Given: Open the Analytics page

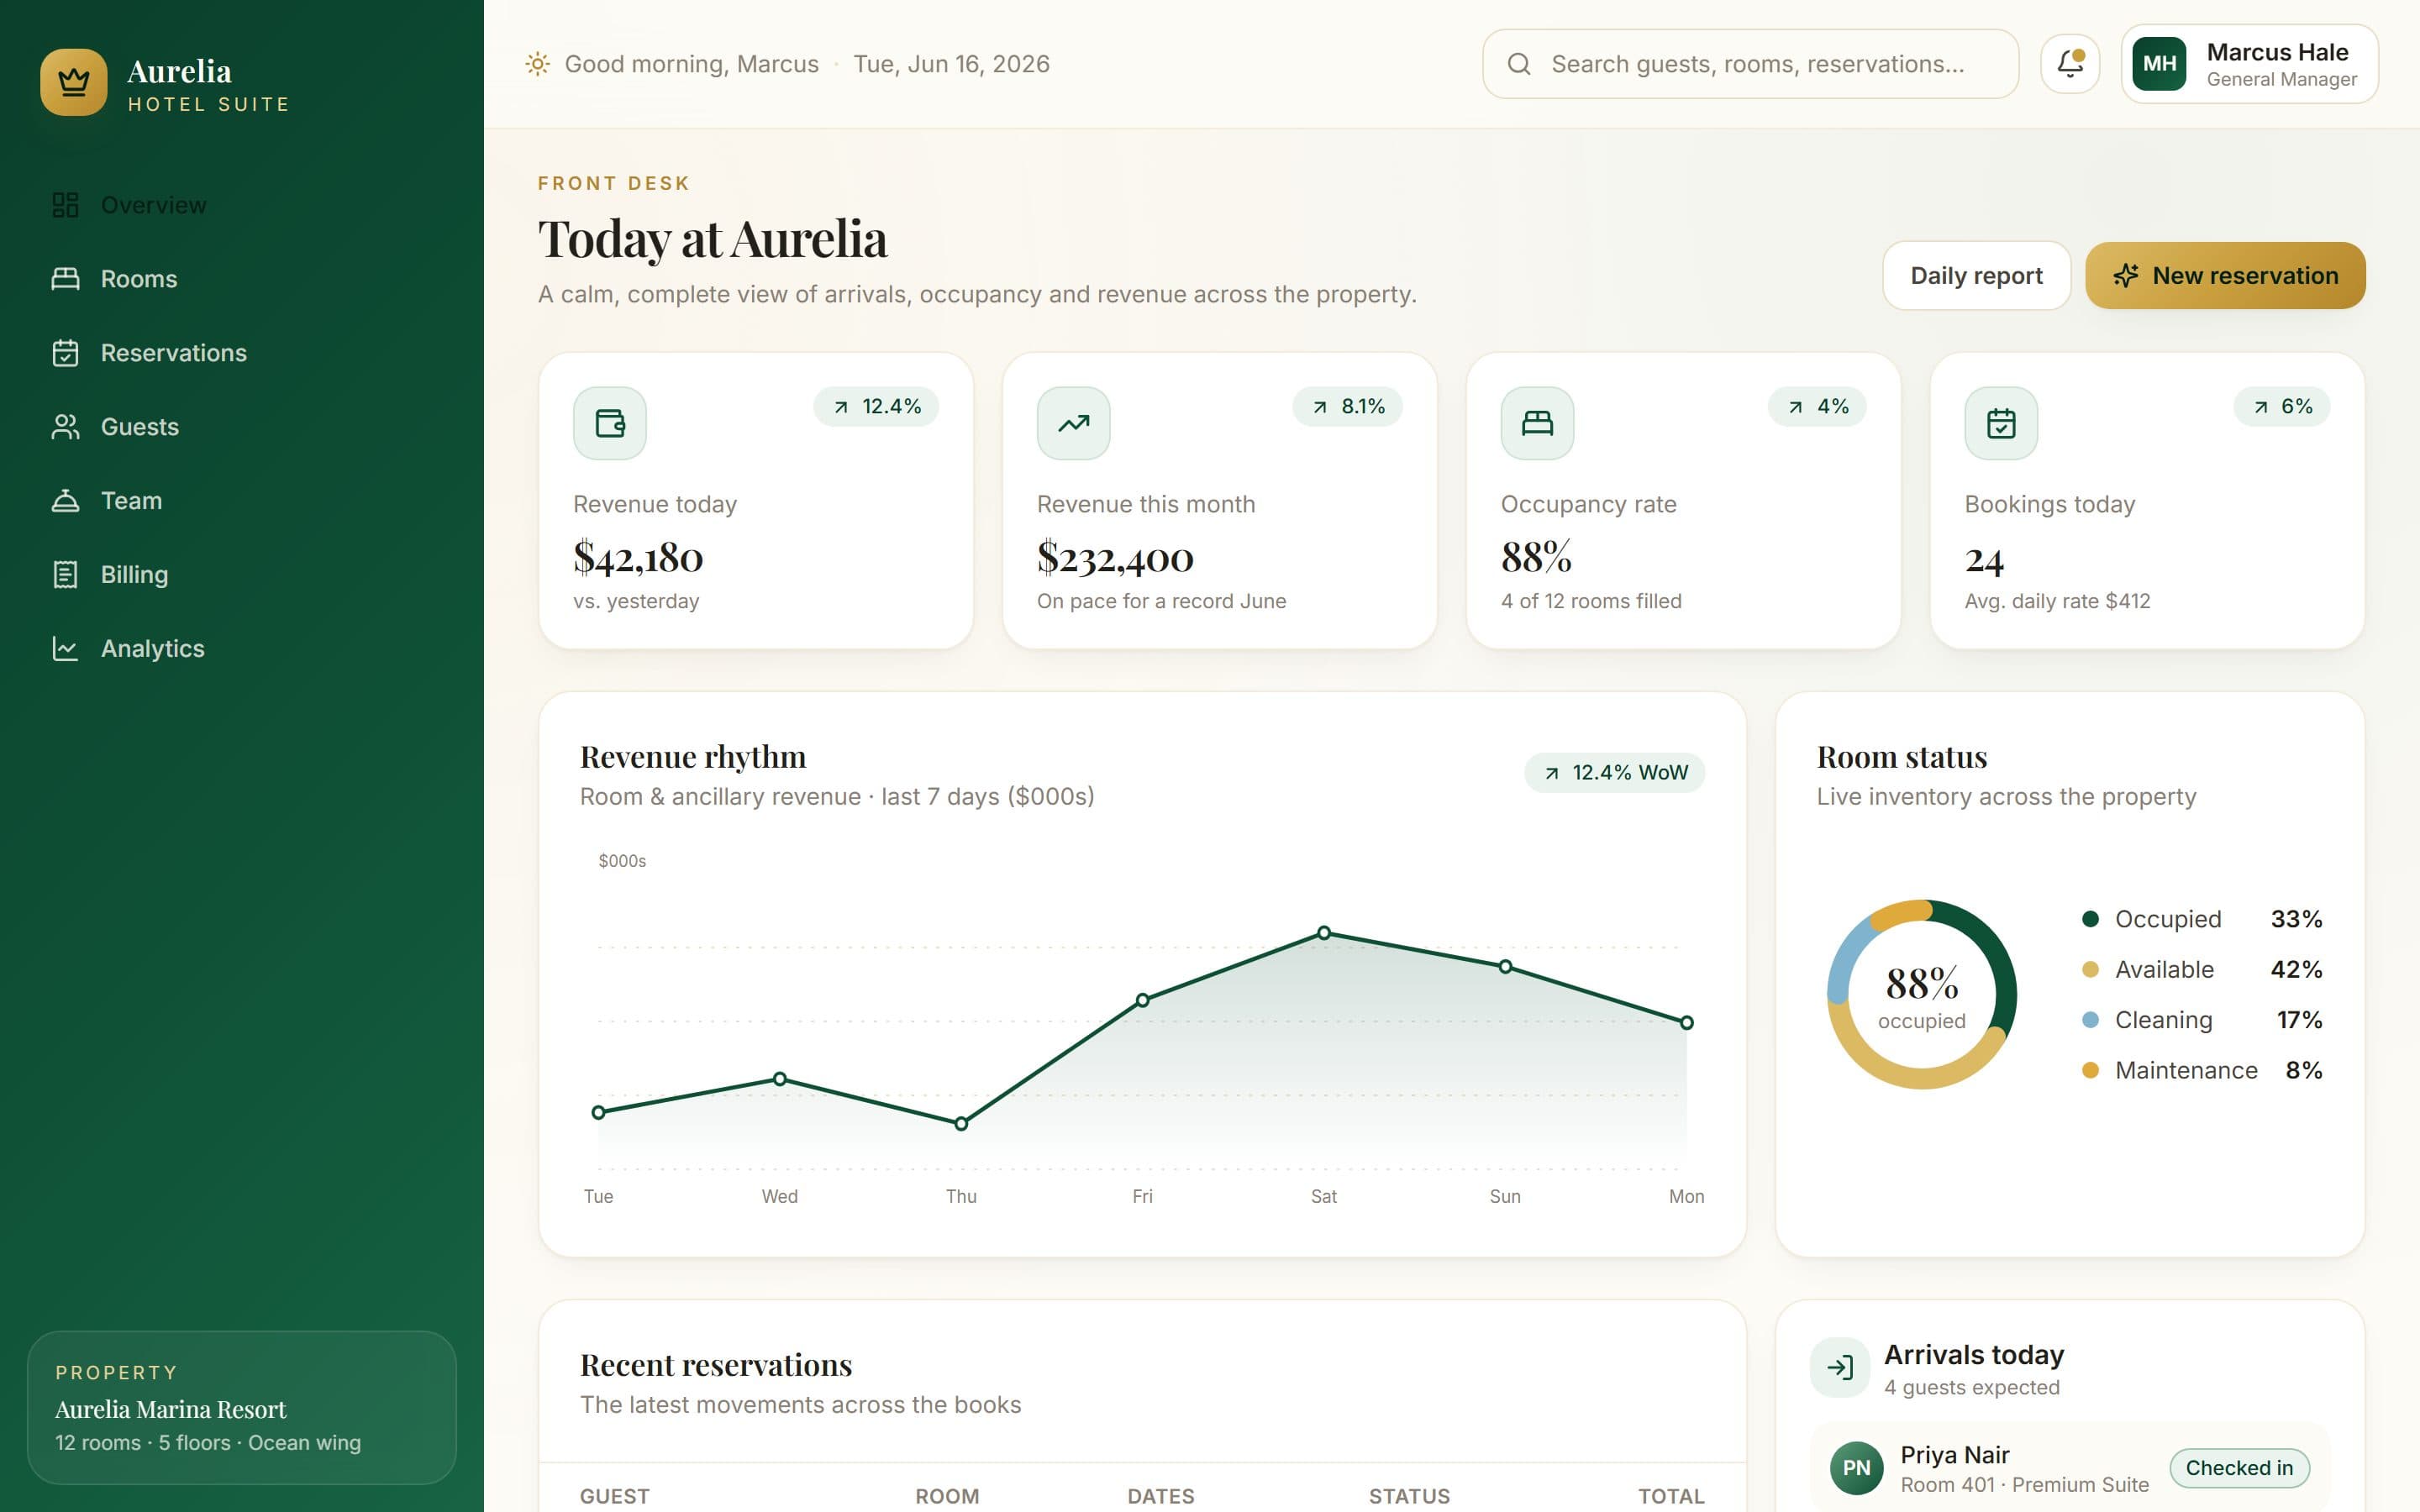Looking at the screenshot, I should pyautogui.click(x=242, y=649).
